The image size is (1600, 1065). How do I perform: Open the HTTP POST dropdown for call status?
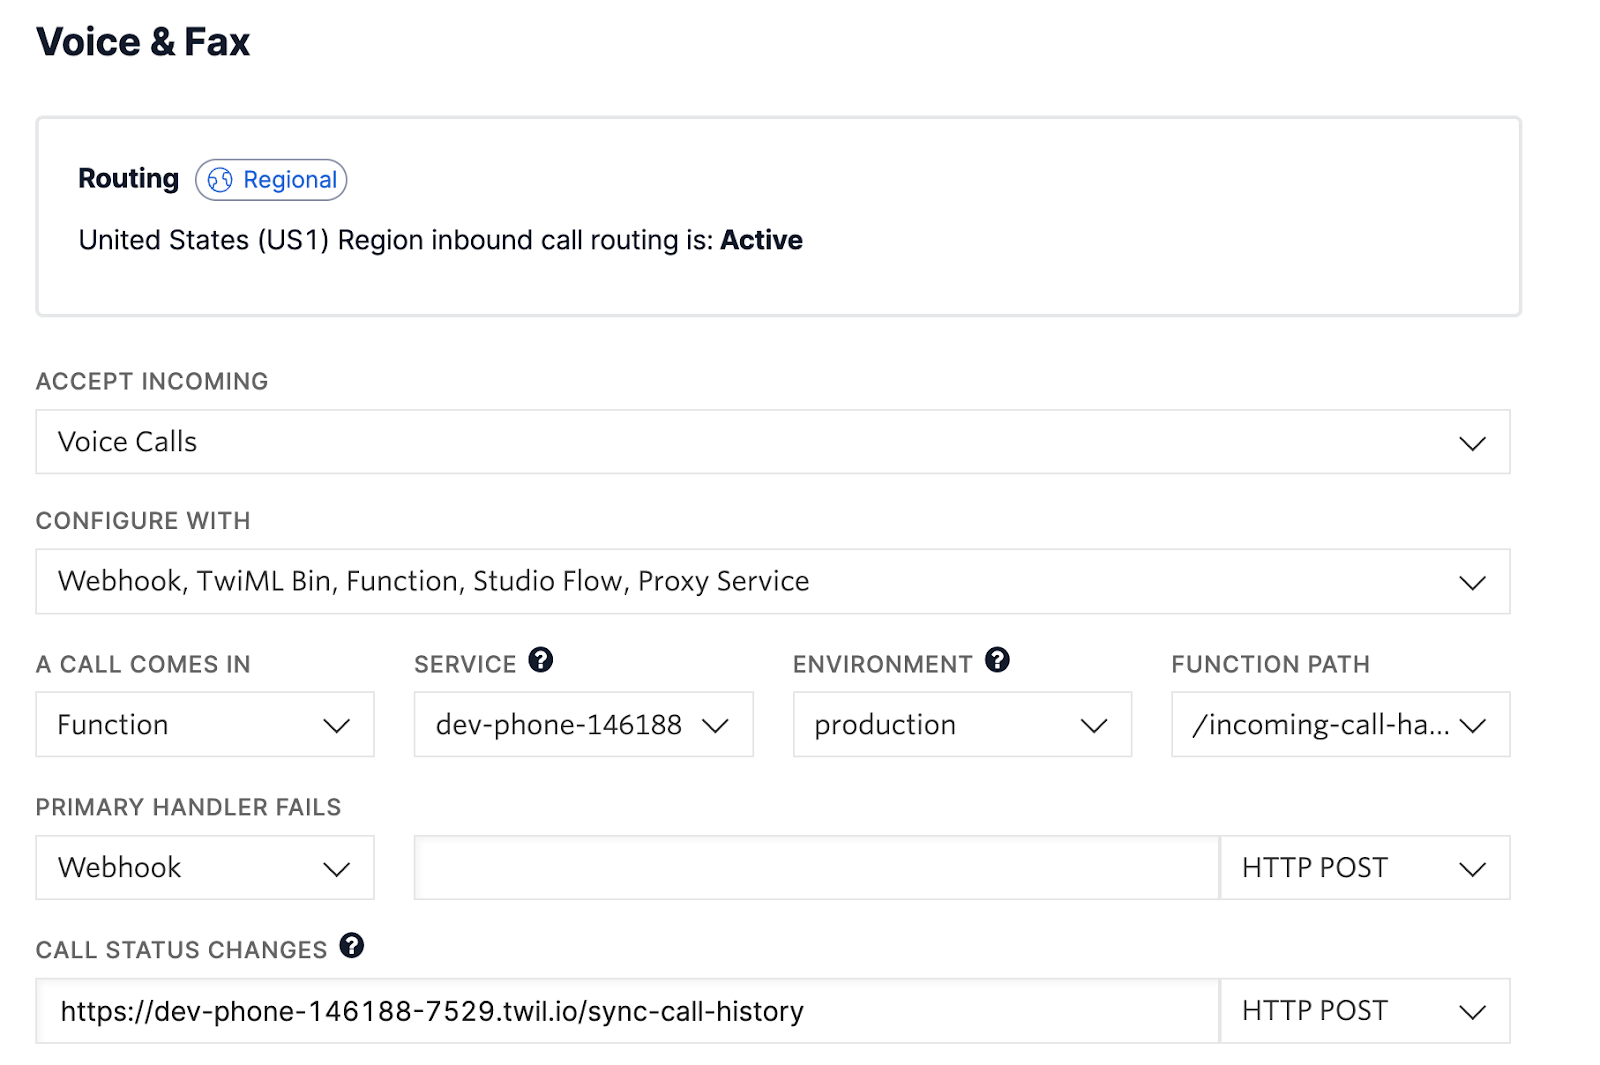tap(1365, 1011)
